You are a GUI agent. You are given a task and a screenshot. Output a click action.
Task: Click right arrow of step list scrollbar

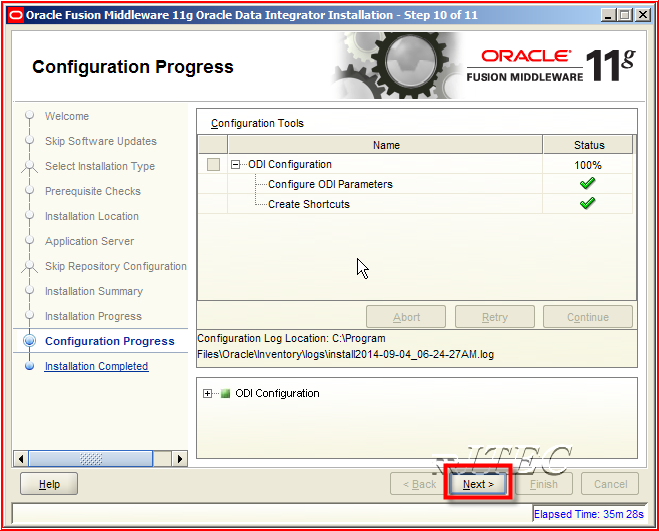coord(180,459)
